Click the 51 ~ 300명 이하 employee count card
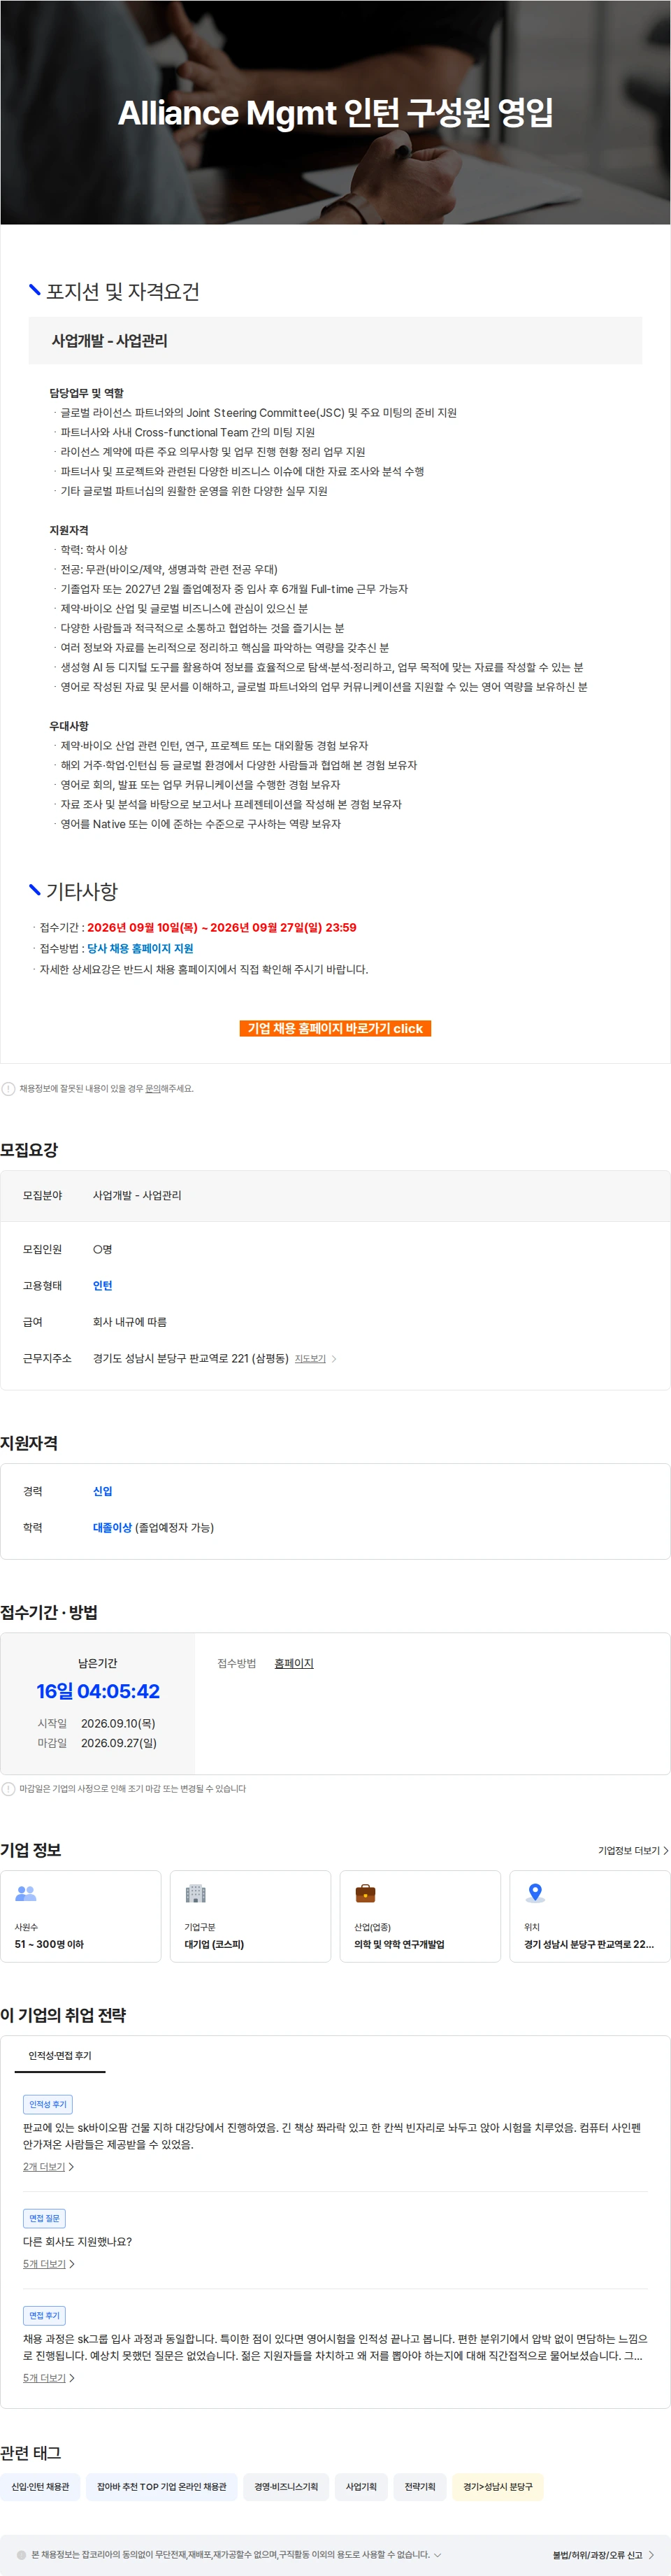Image resolution: width=671 pixels, height=2576 pixels. click(x=80, y=1916)
